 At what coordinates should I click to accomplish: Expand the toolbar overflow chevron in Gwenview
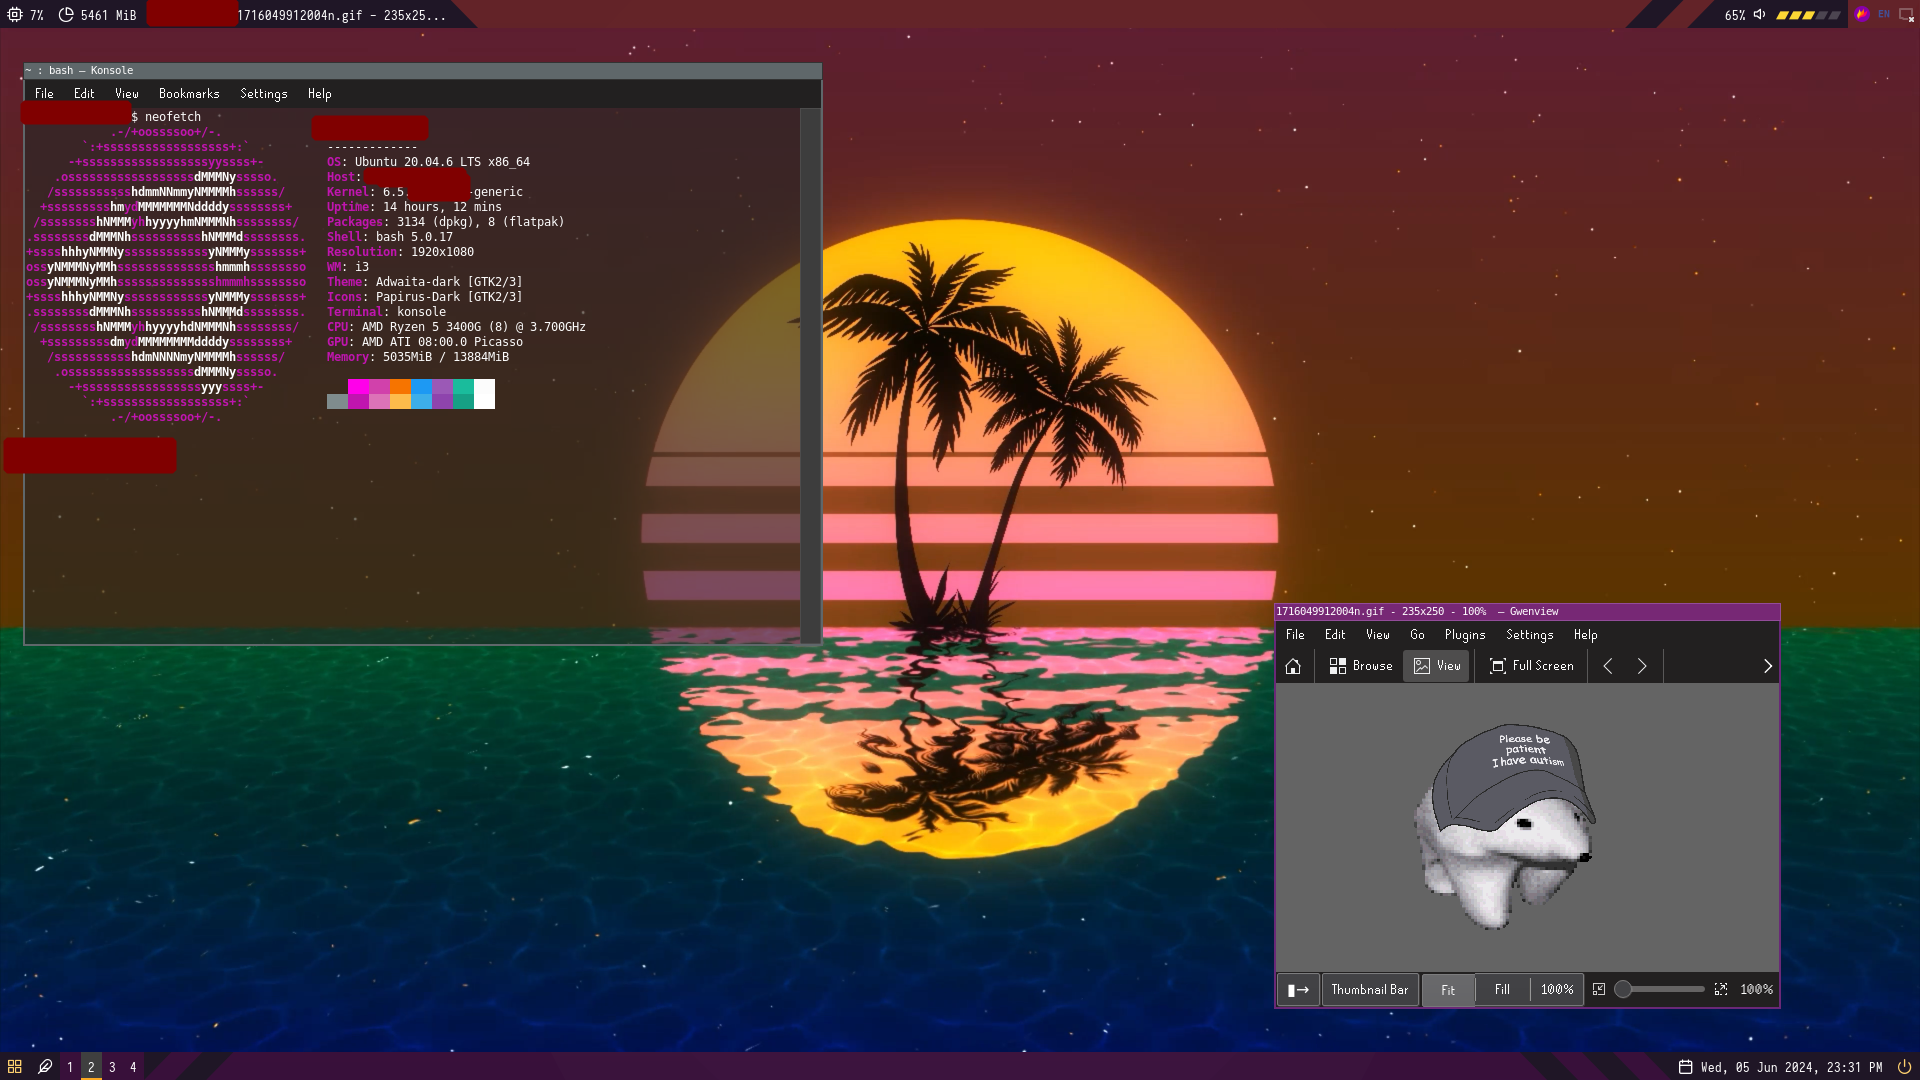click(1766, 665)
